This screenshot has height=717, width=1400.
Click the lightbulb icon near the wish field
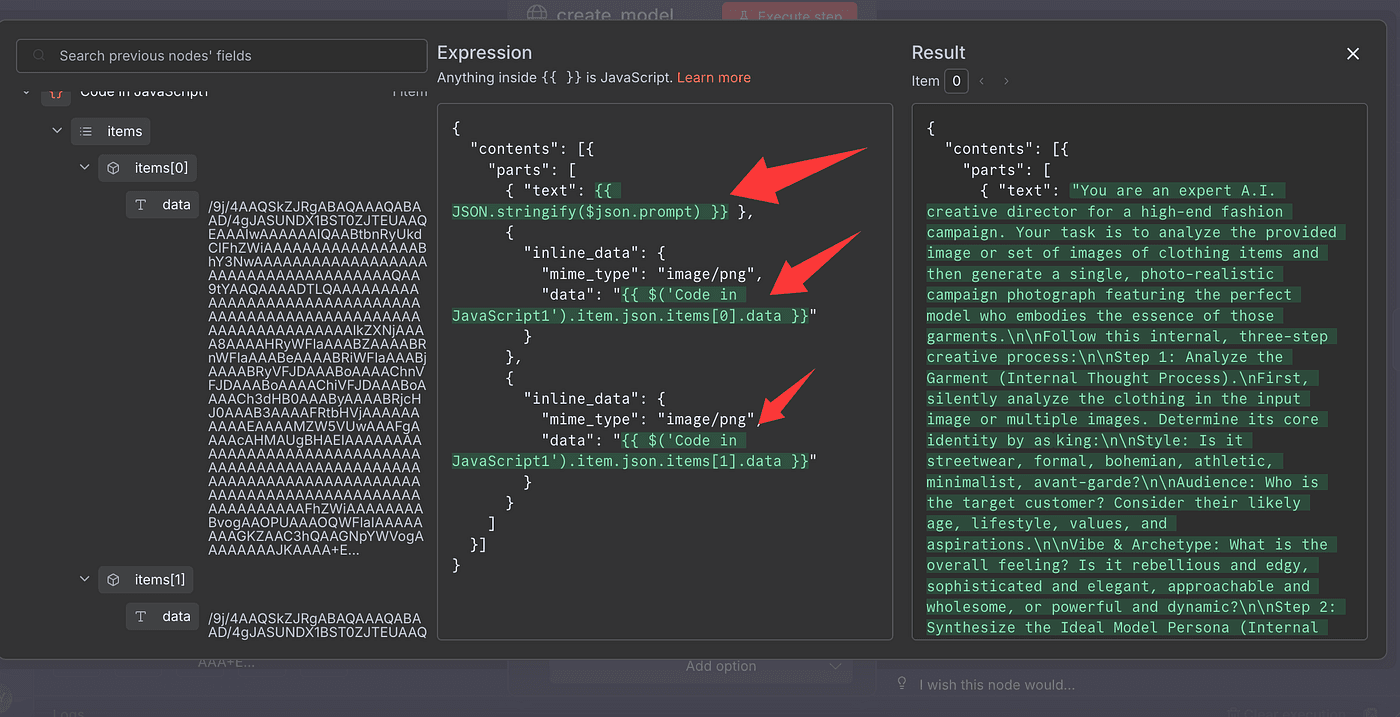[x=902, y=684]
